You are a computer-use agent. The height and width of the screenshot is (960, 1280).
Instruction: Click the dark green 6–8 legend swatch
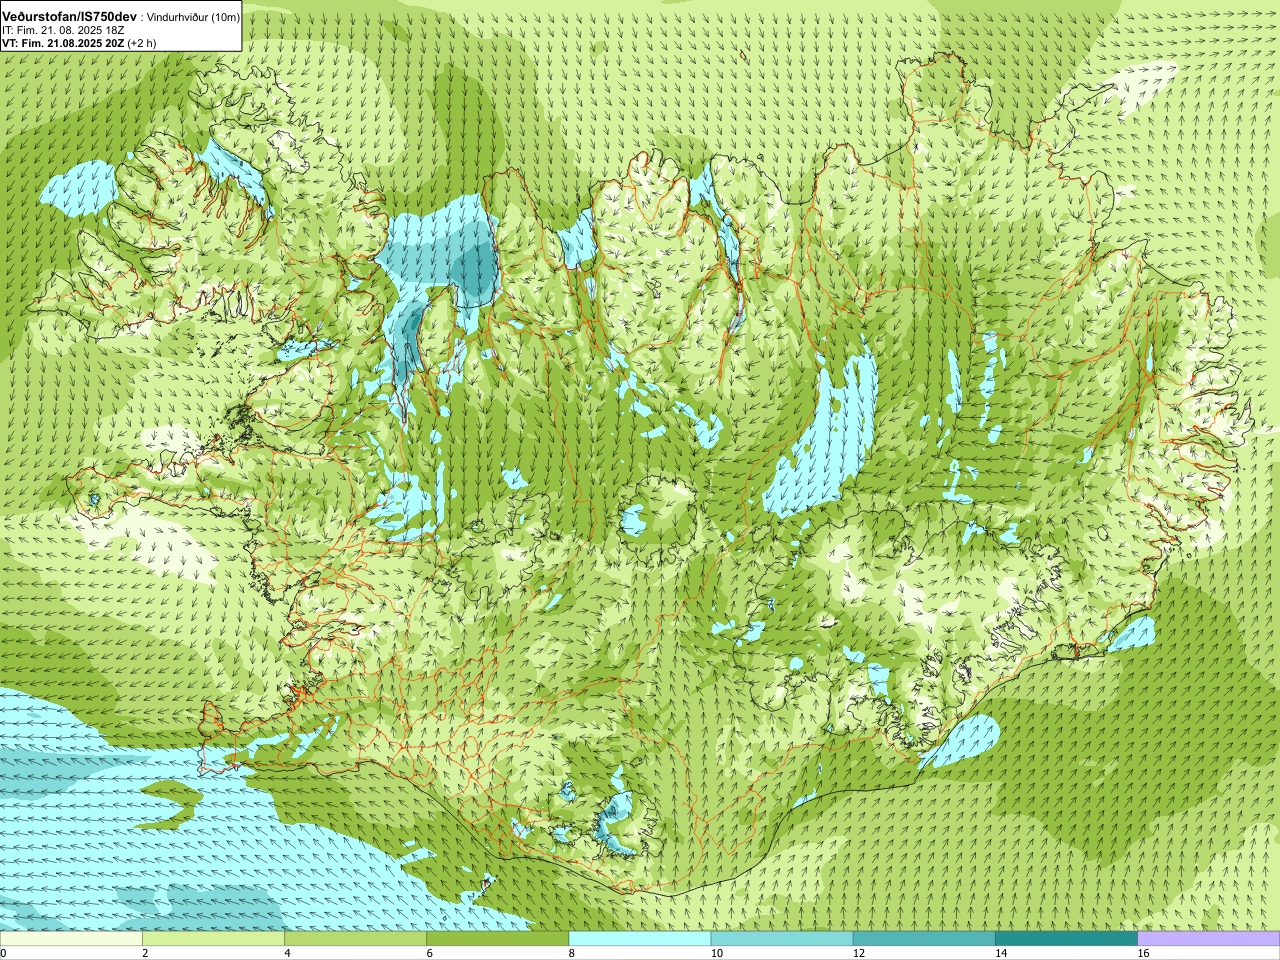point(497,939)
